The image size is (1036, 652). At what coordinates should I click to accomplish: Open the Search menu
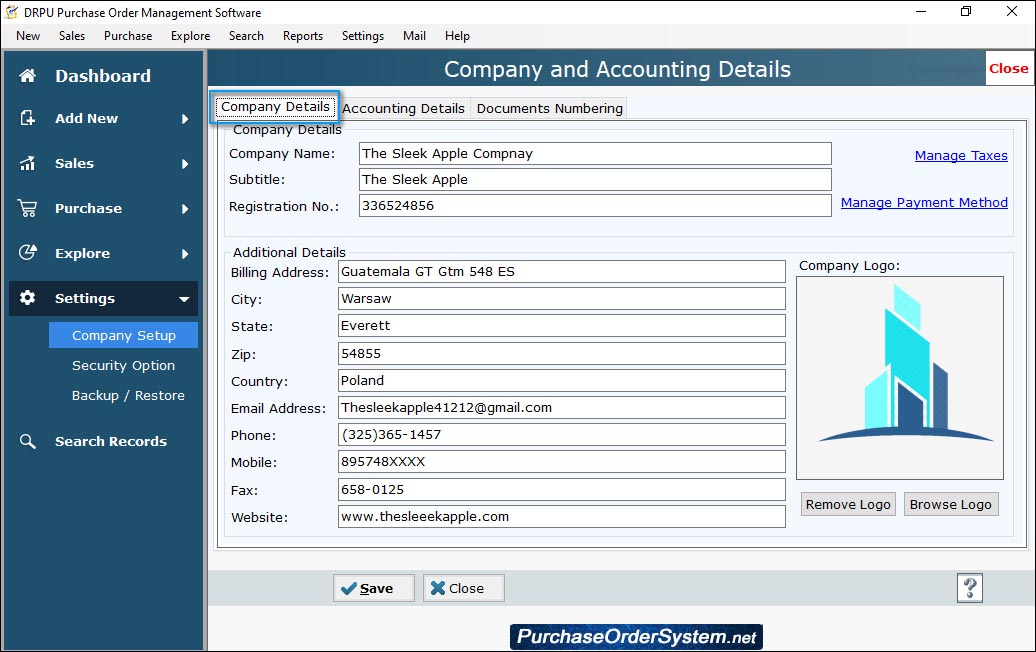[246, 36]
